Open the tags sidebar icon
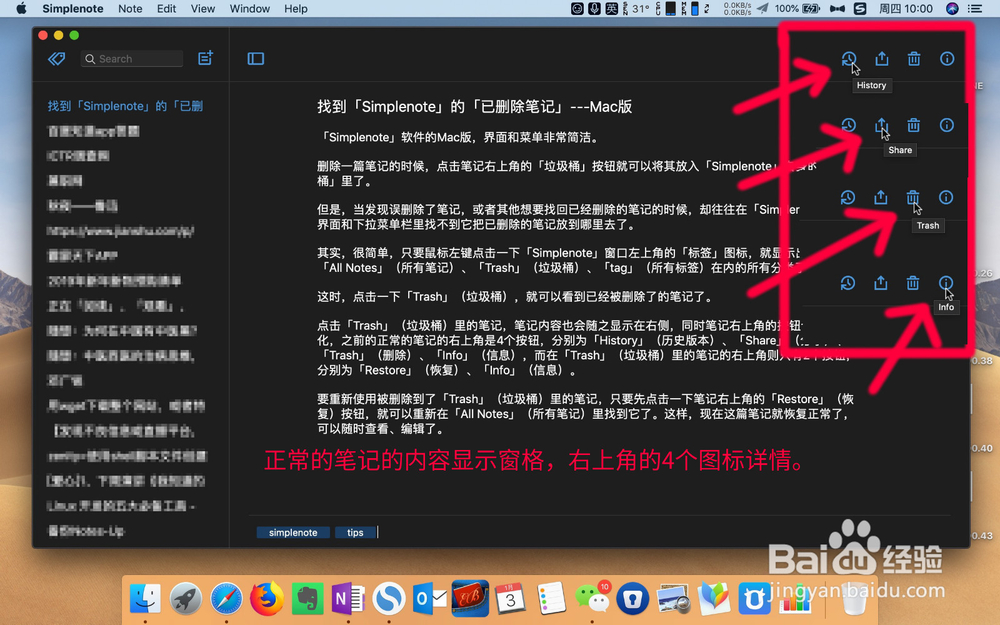This screenshot has width=1000, height=625. [57, 59]
